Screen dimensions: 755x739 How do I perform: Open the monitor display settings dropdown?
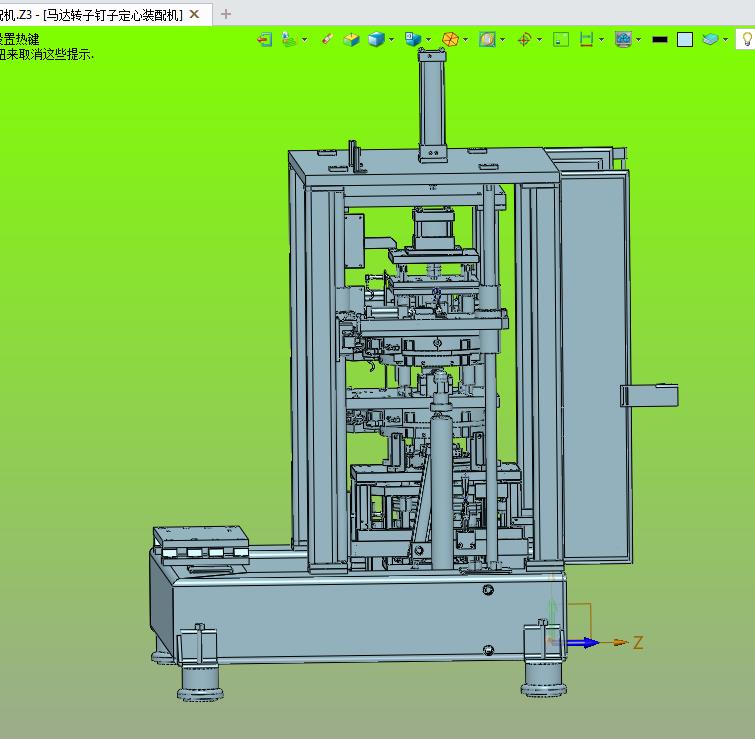point(638,39)
